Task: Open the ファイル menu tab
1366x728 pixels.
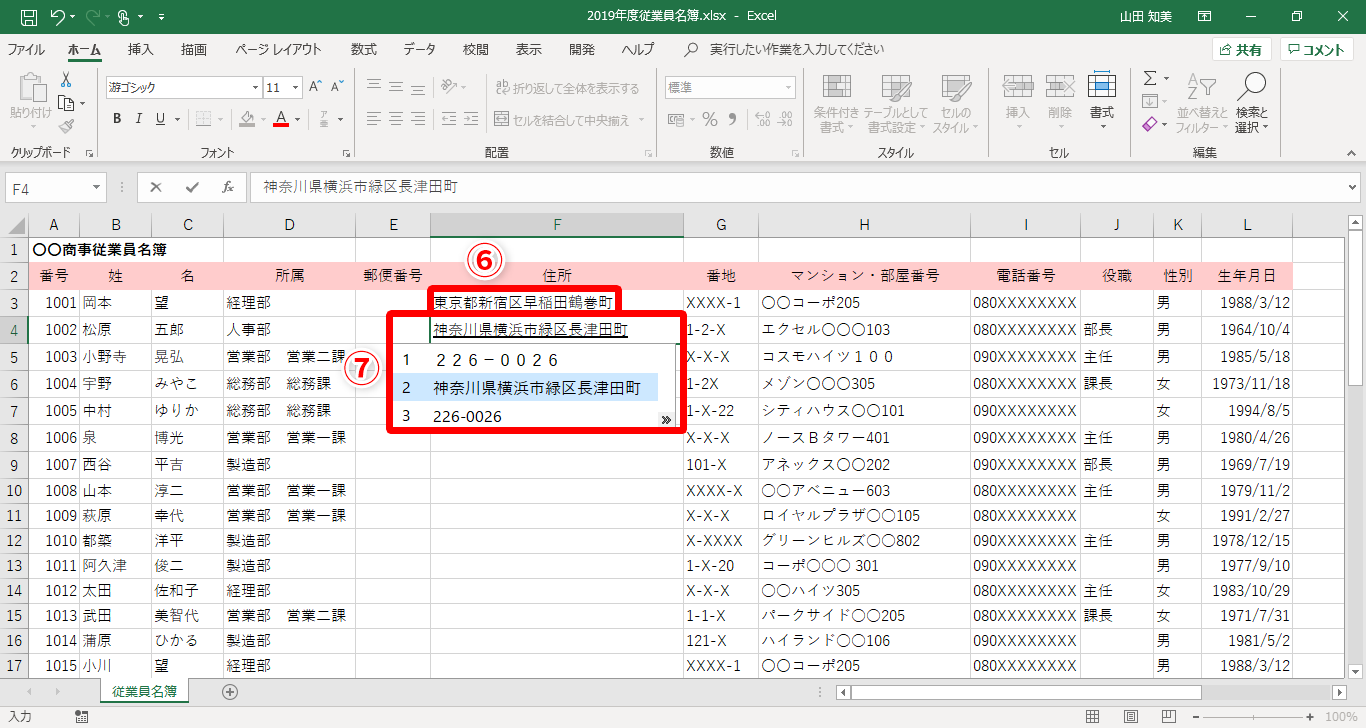Action: (26, 49)
